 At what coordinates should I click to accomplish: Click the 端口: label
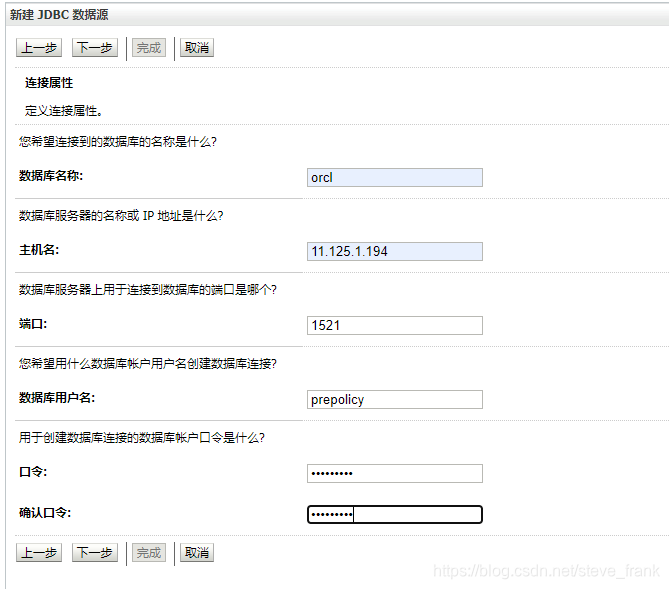pos(33,324)
